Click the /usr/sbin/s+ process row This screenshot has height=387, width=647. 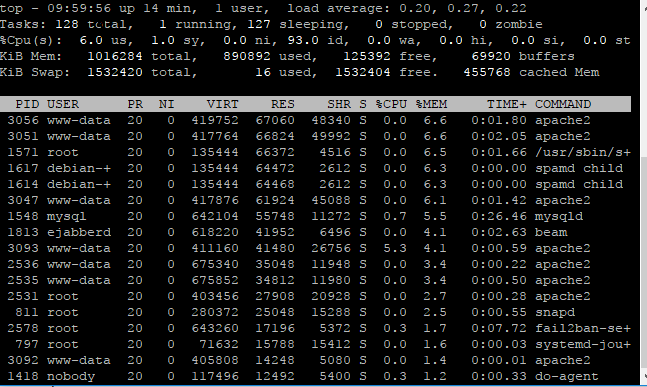coord(315,152)
